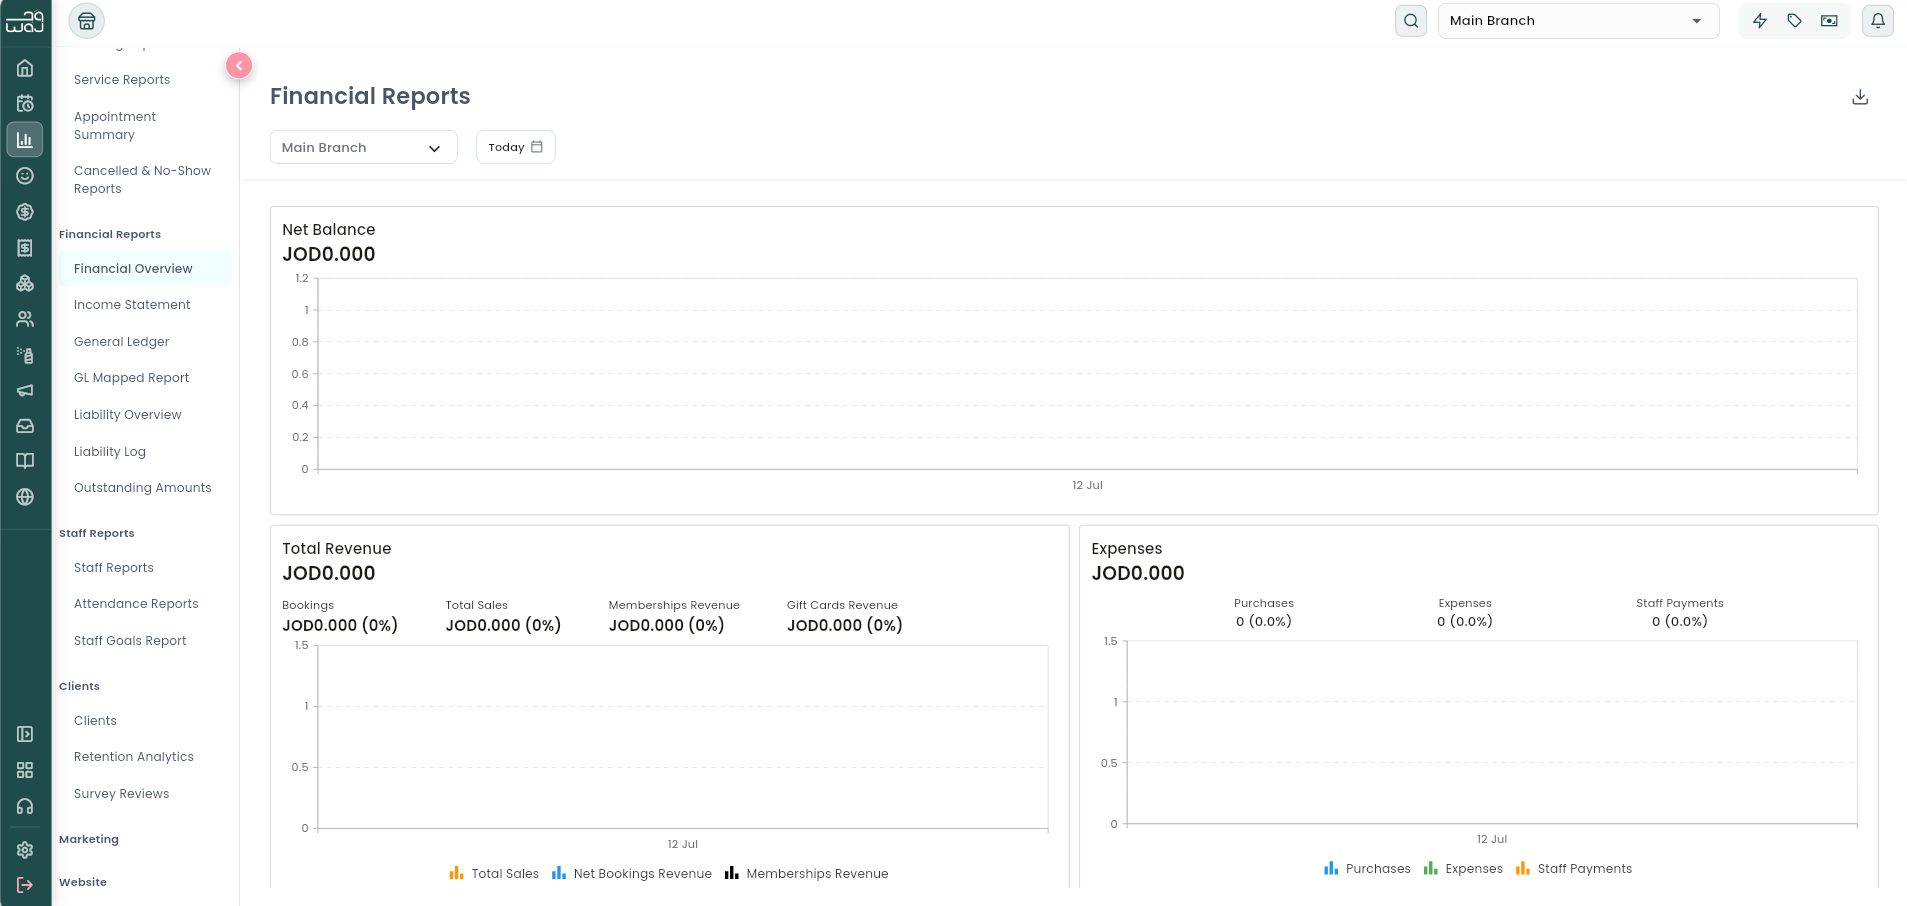1907x906 pixels.
Task: Open the calendar icon in sidebar
Action: [x=25, y=103]
